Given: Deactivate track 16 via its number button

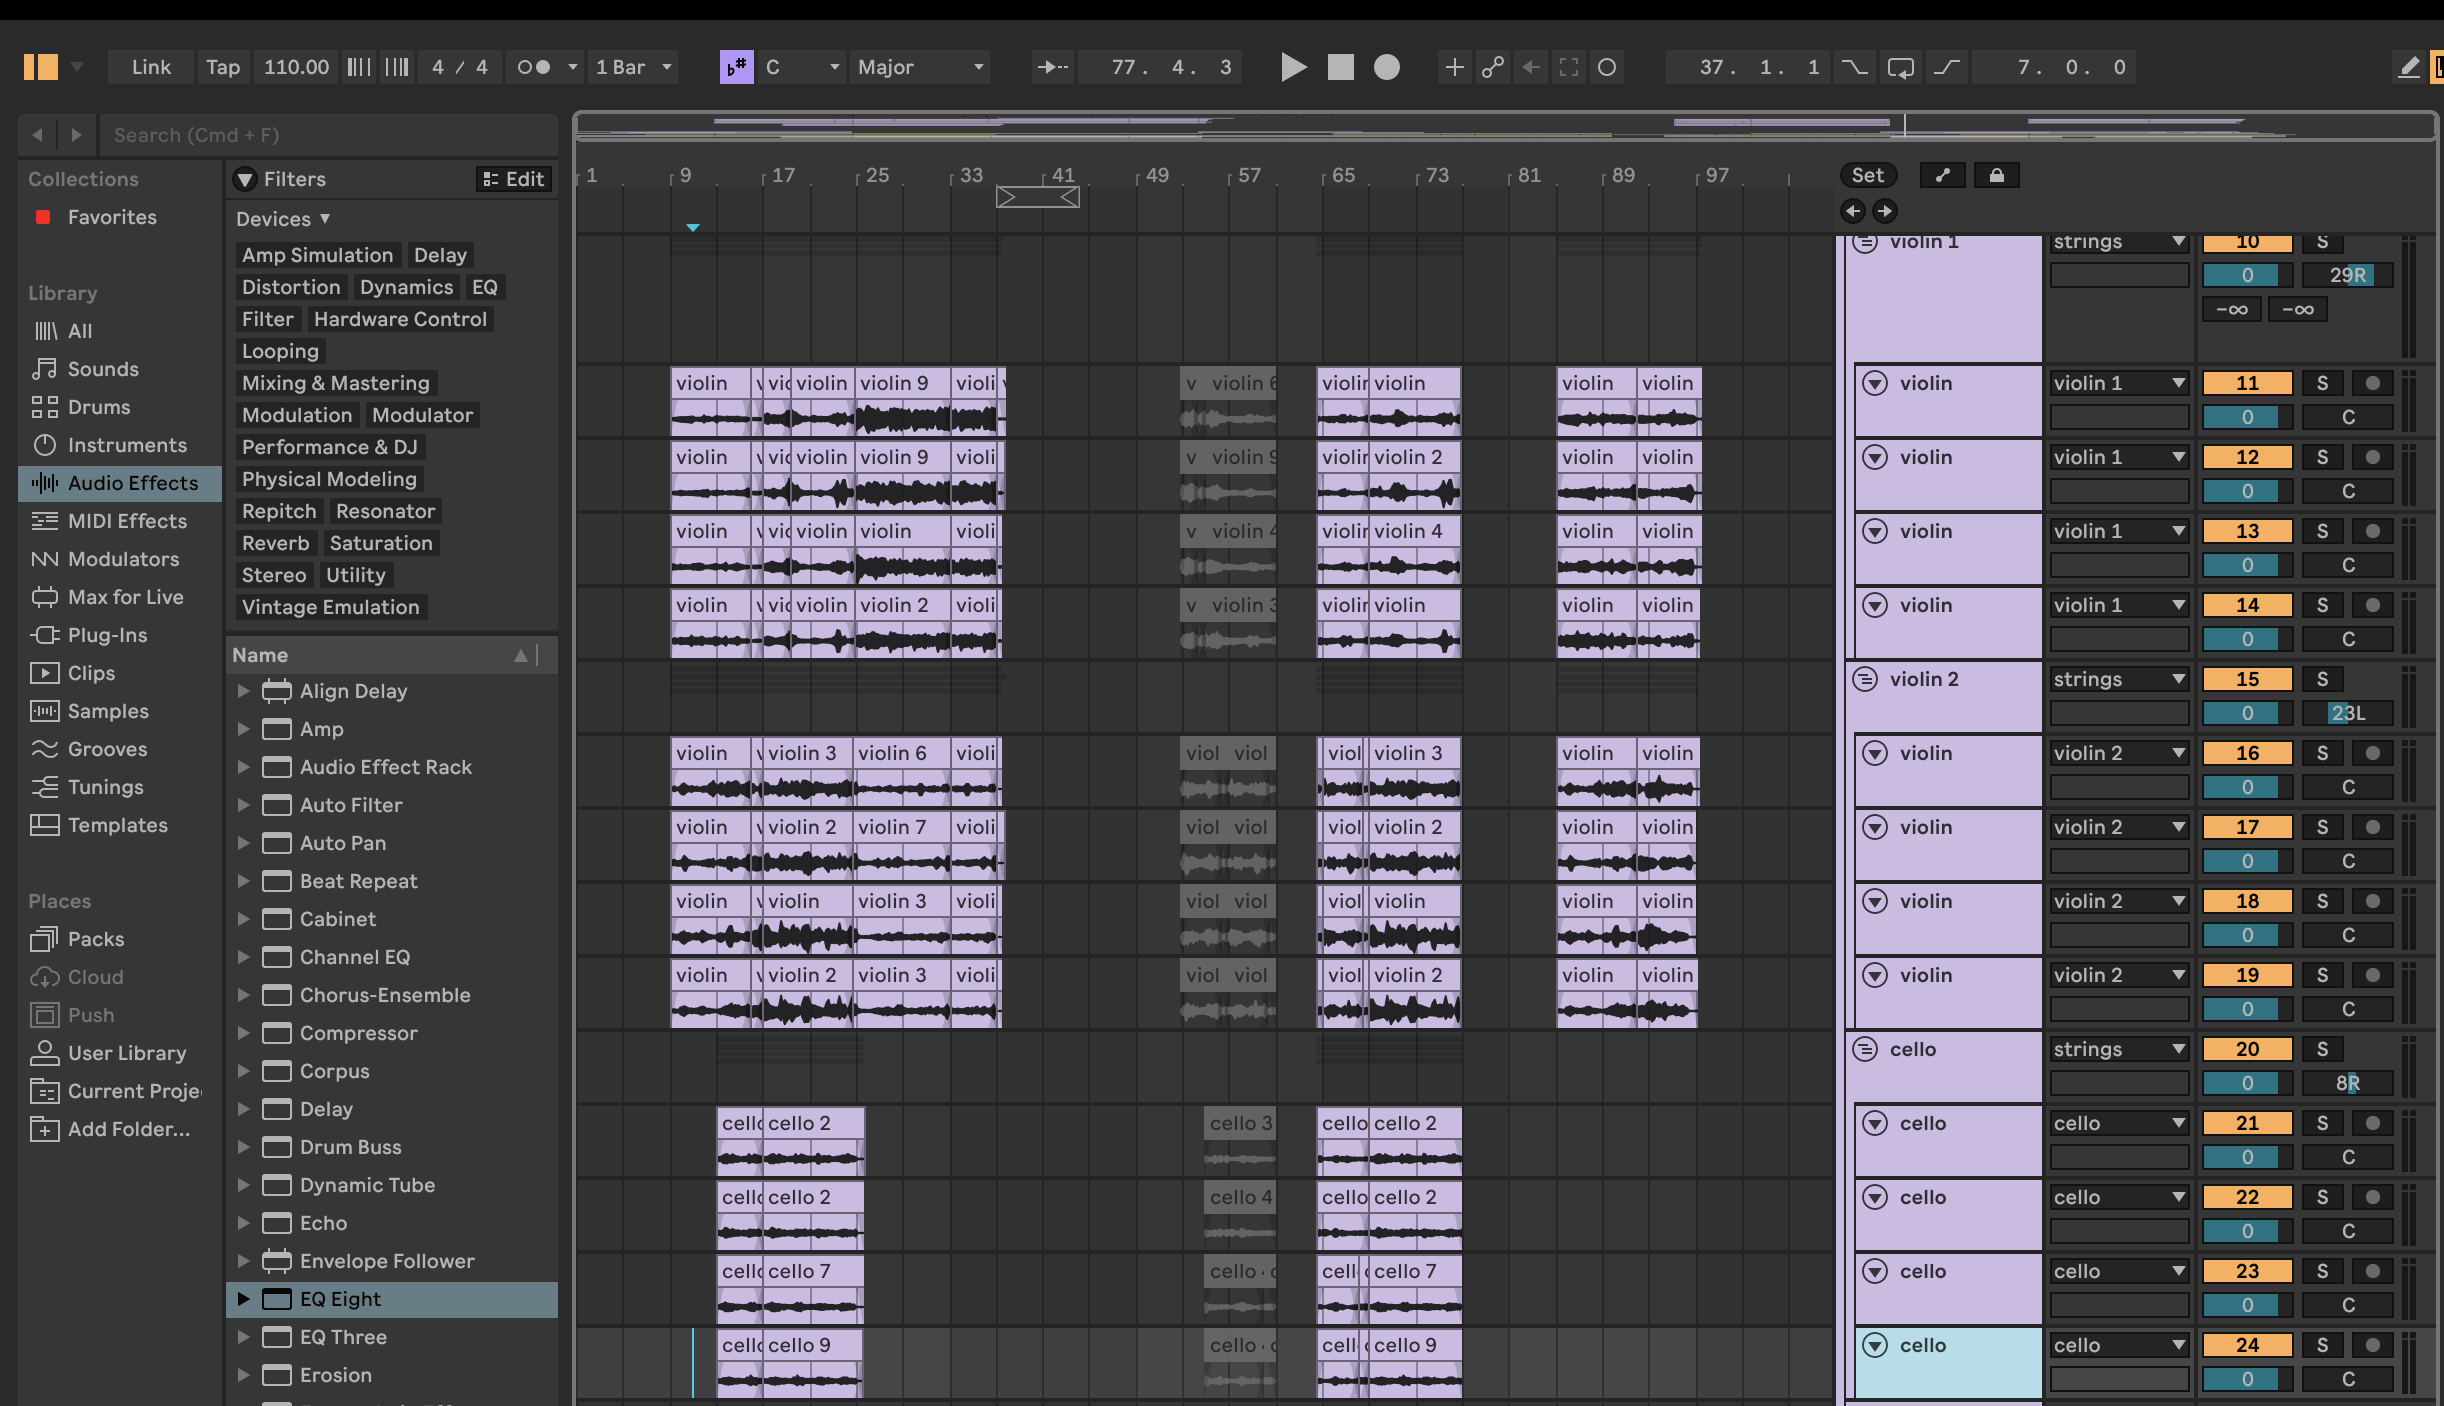Looking at the screenshot, I should tap(2247, 753).
